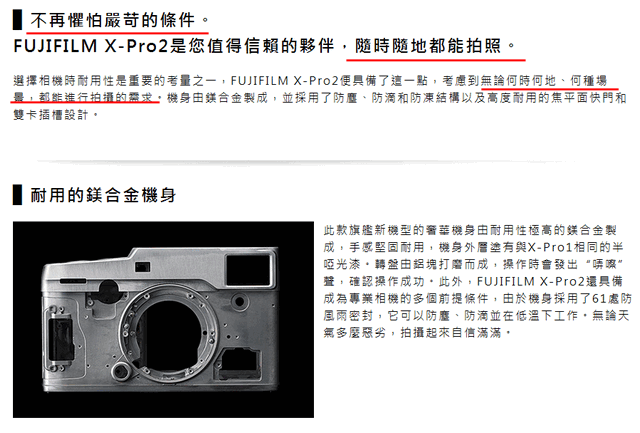Click the small rectangular window on camera top

pyautogui.click(x=142, y=267)
